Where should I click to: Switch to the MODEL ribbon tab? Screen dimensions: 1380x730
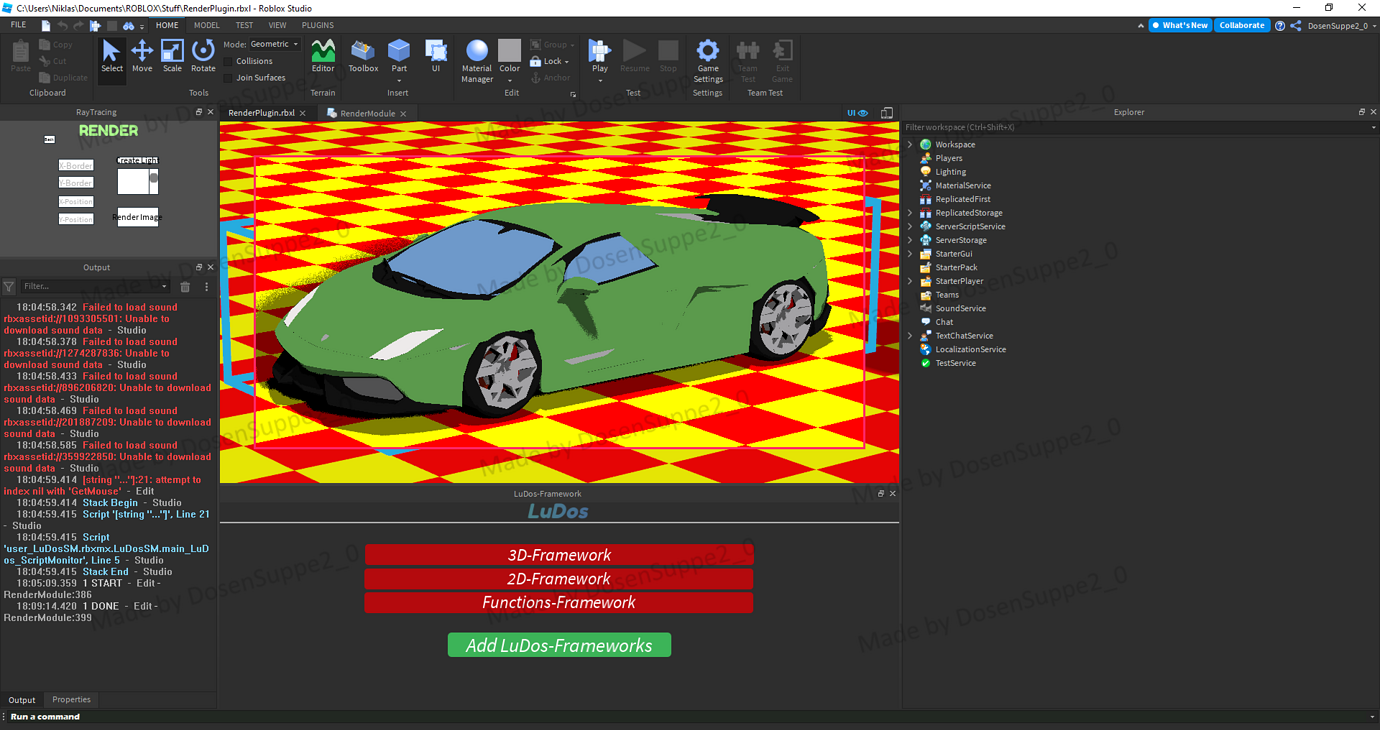coord(206,25)
